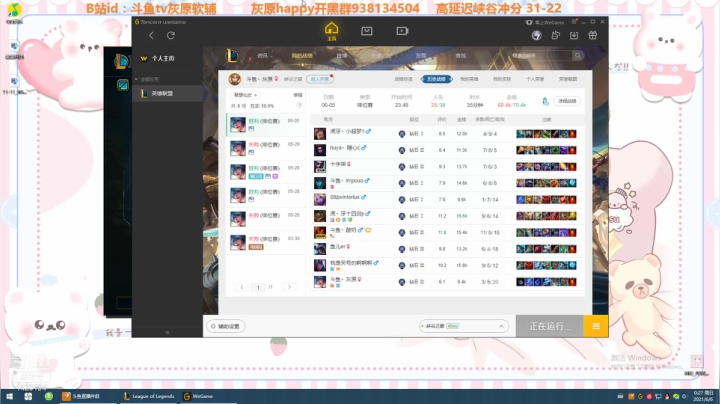Click player name 斗鱼、灰原 in header
The height and width of the screenshot is (404, 720).
point(259,79)
